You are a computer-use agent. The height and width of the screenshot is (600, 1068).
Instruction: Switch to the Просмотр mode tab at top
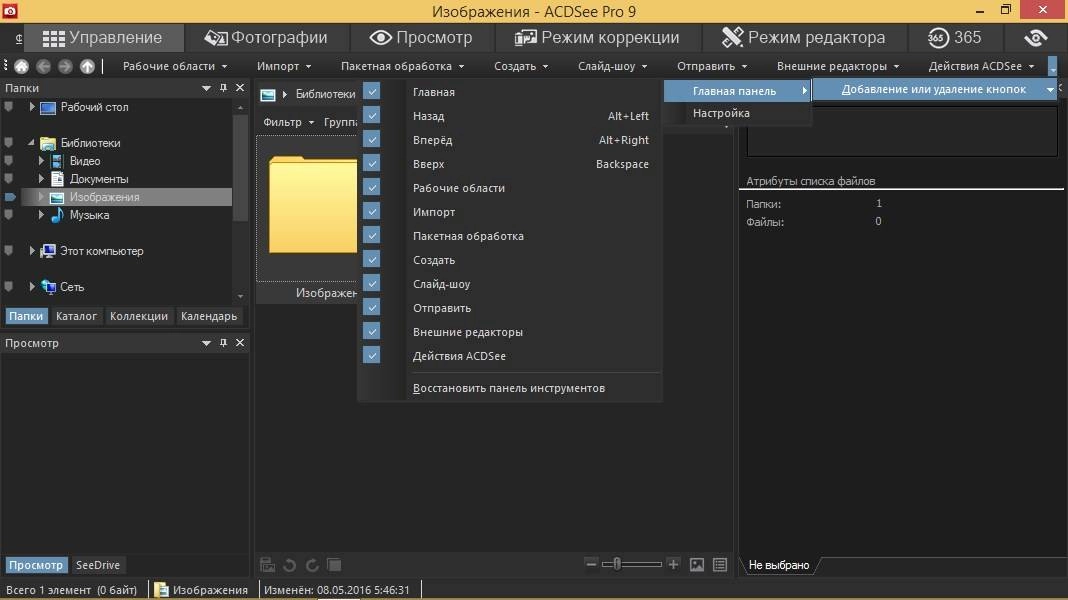[421, 37]
